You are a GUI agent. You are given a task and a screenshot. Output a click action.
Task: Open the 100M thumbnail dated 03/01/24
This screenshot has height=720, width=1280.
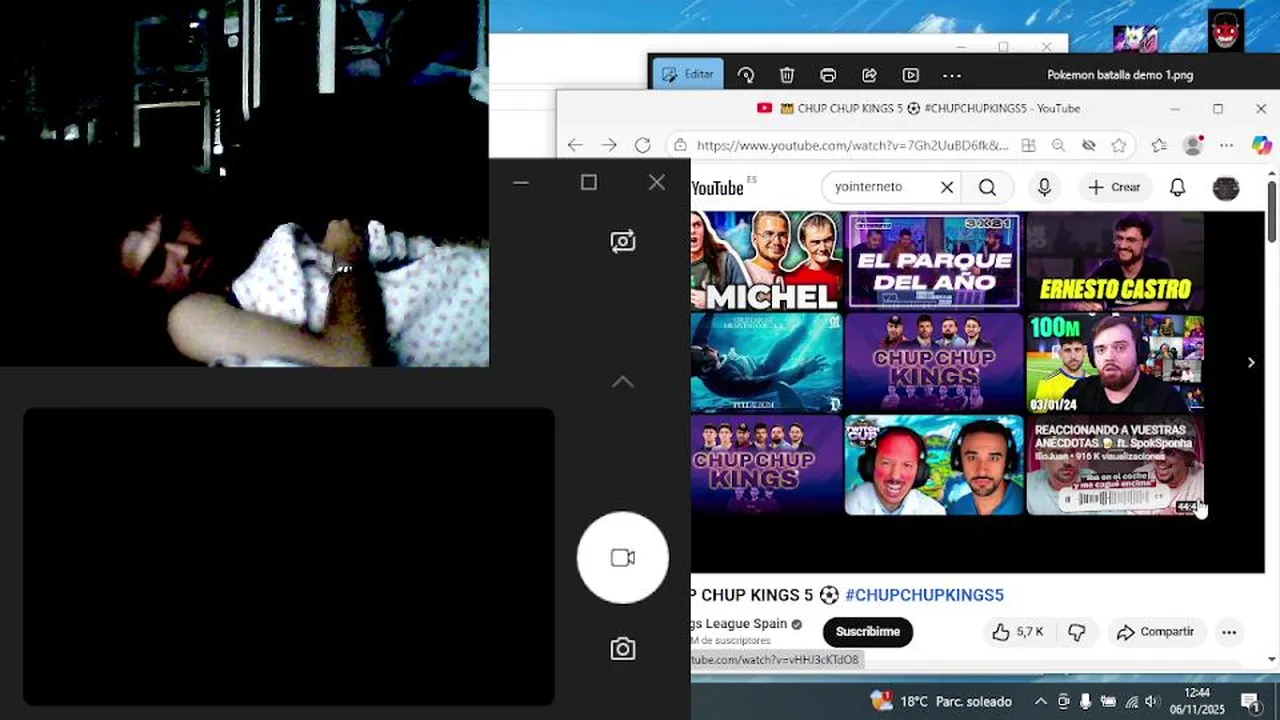tap(1115, 363)
